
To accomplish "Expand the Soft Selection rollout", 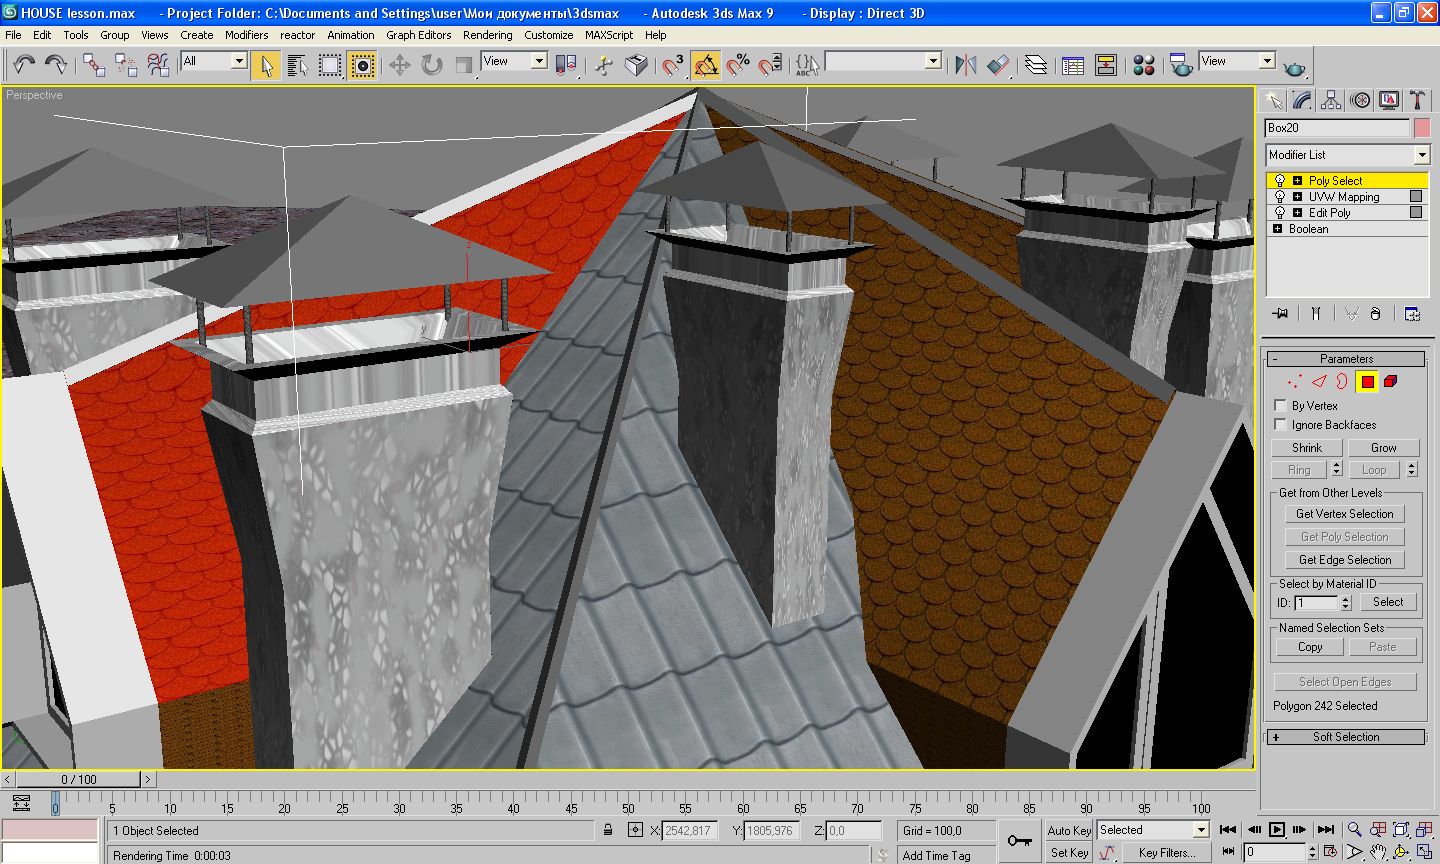I will pos(1346,737).
